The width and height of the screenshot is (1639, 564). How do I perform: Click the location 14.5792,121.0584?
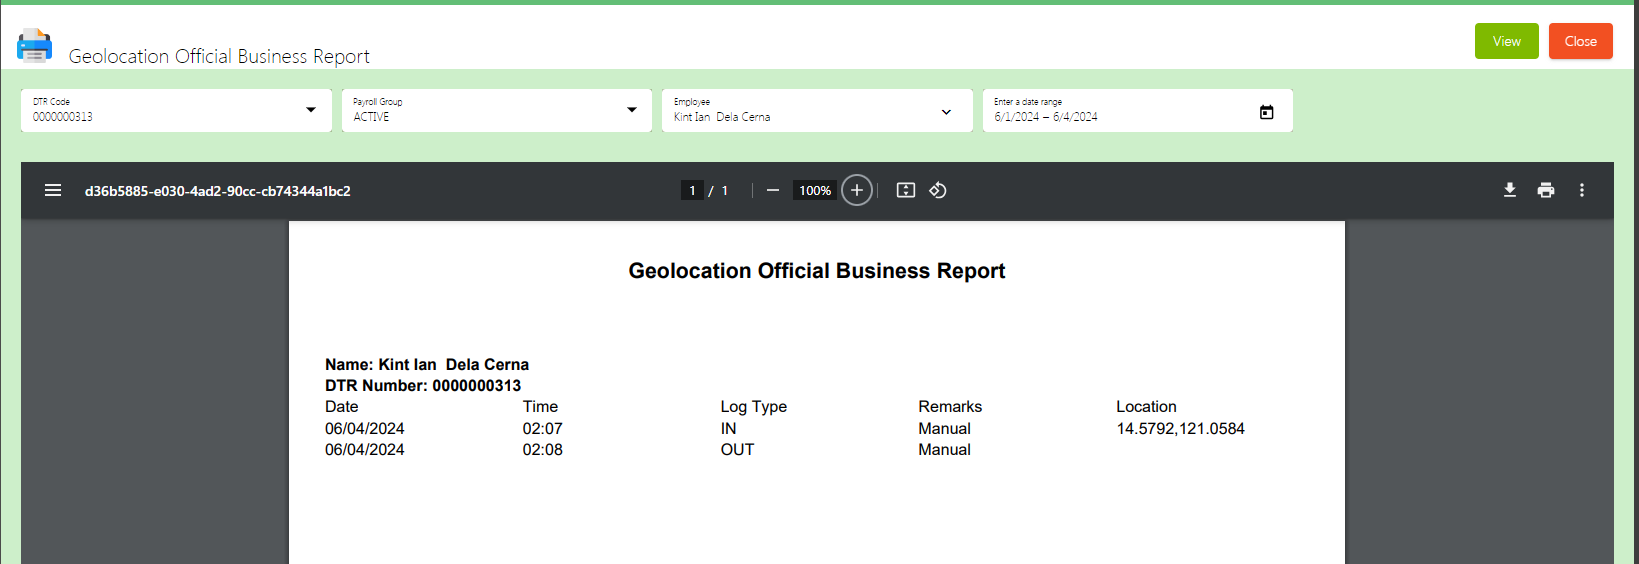coord(1181,429)
